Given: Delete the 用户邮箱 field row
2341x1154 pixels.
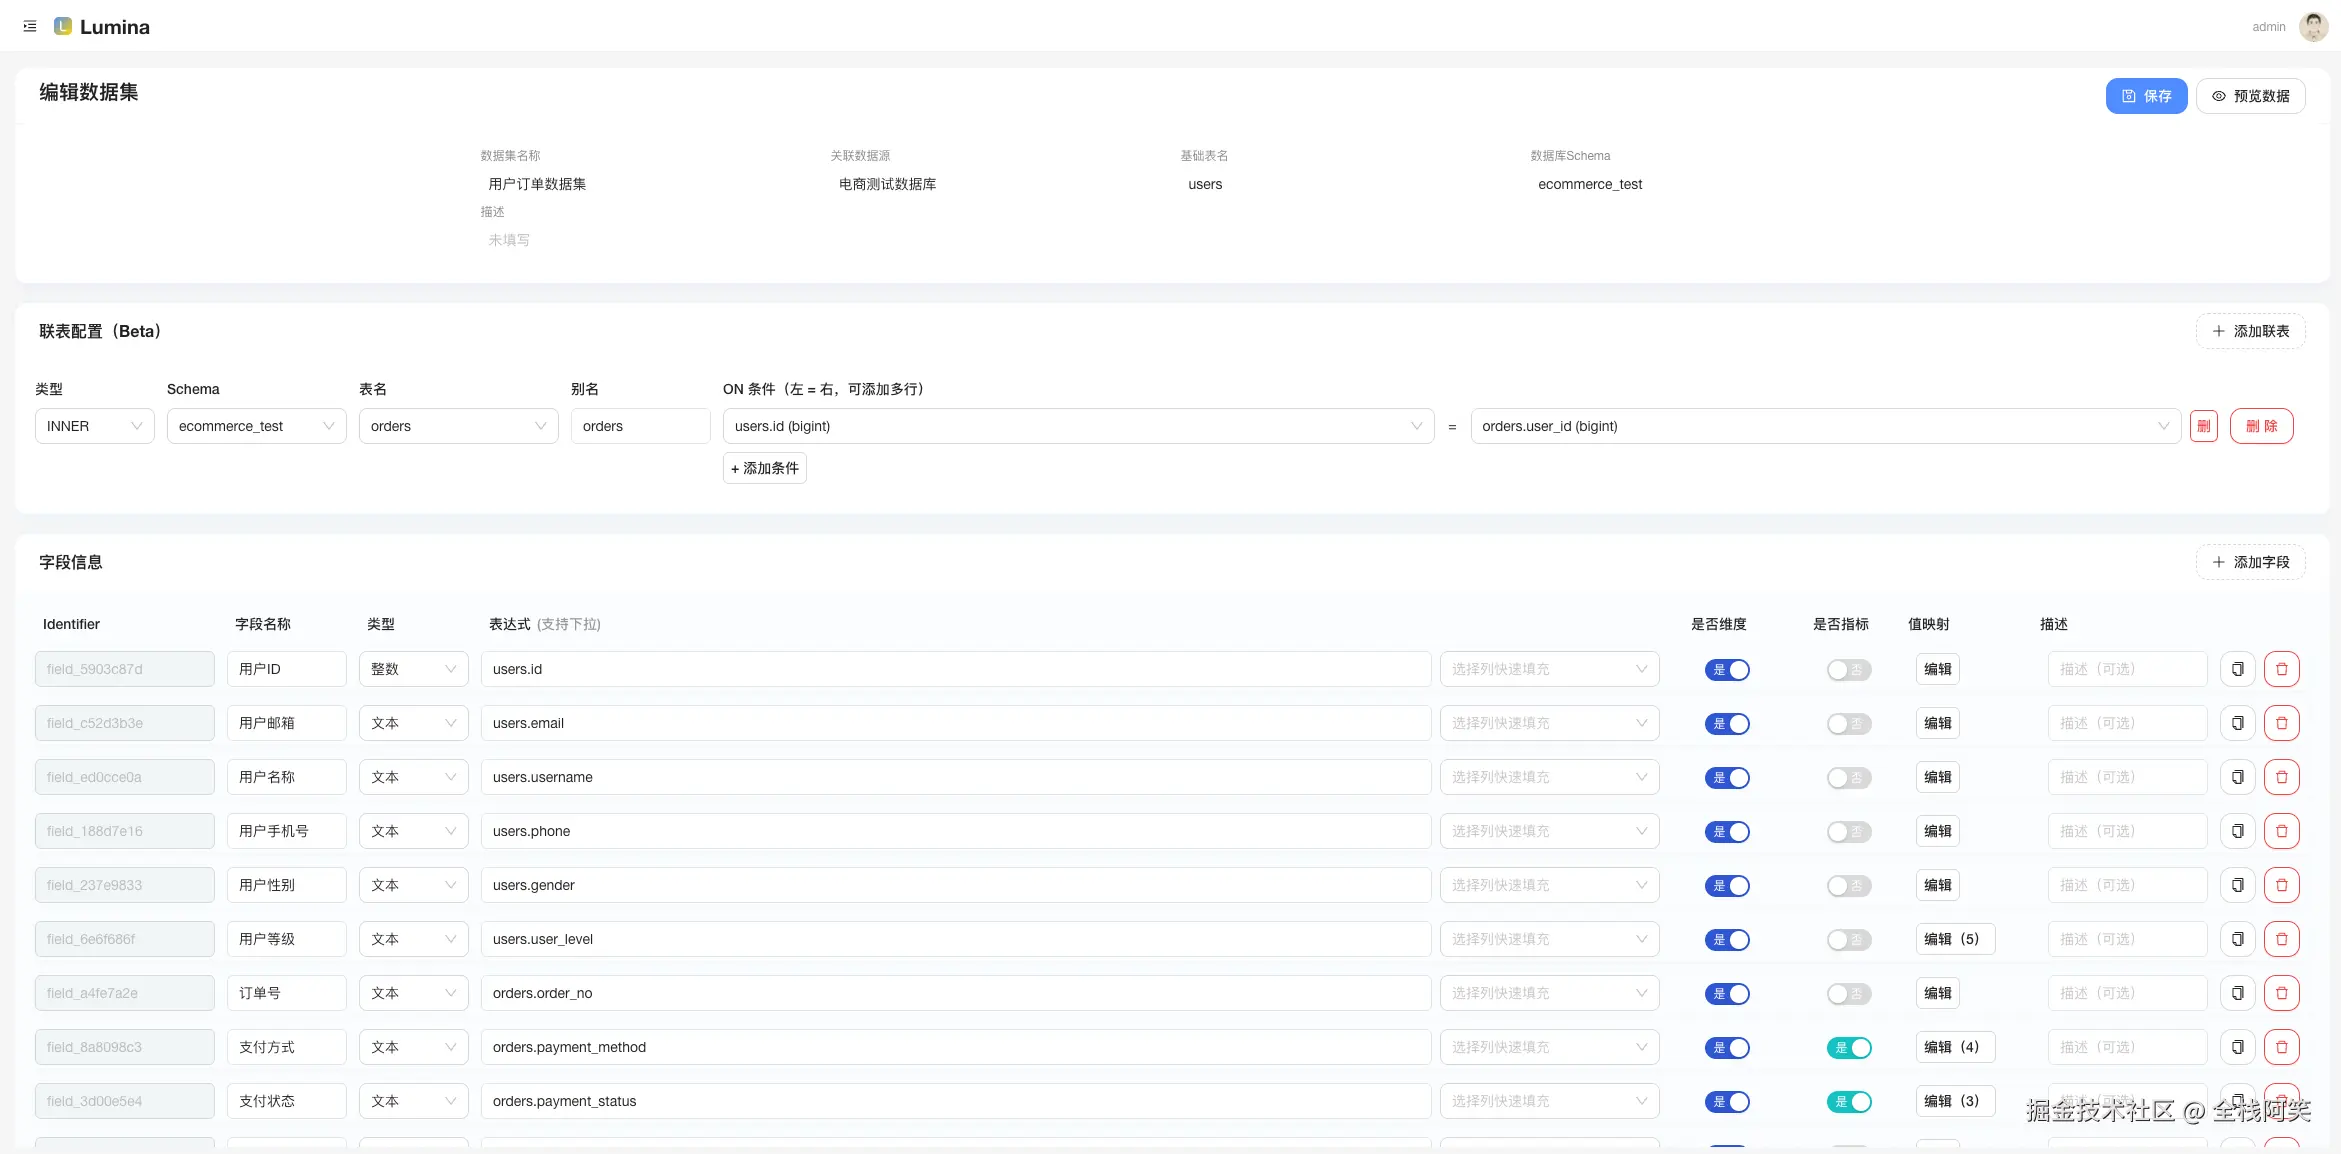Looking at the screenshot, I should click(2281, 723).
